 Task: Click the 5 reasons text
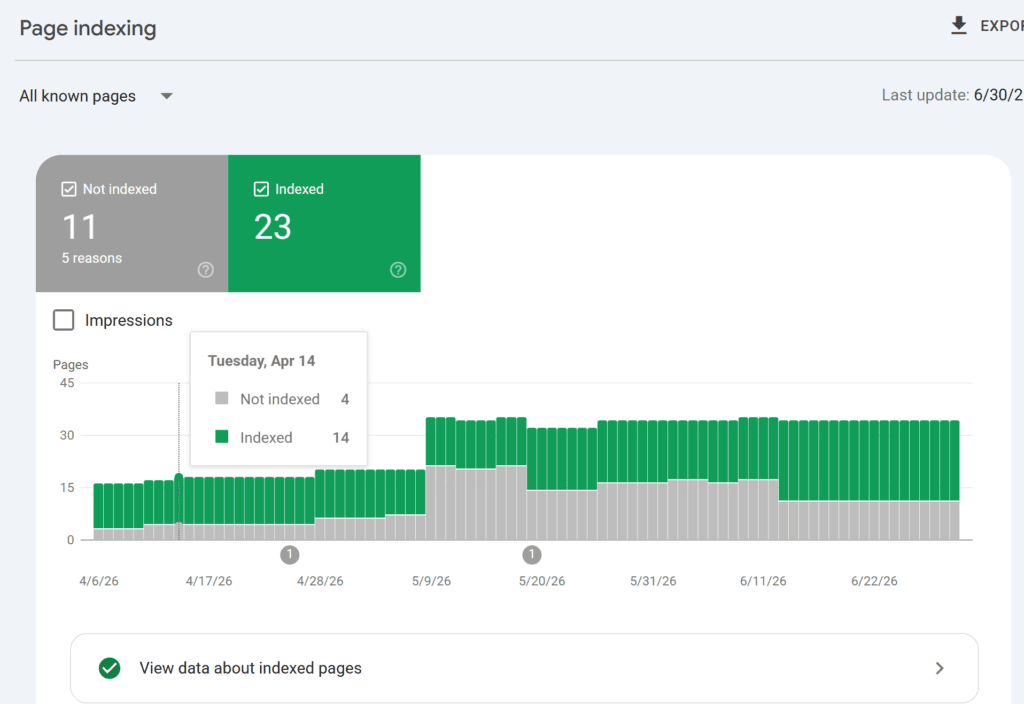coord(92,258)
